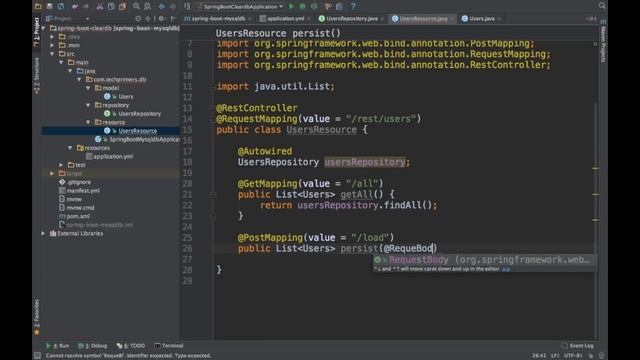Choose the RequestBody autocomplete suggestion

(484, 260)
